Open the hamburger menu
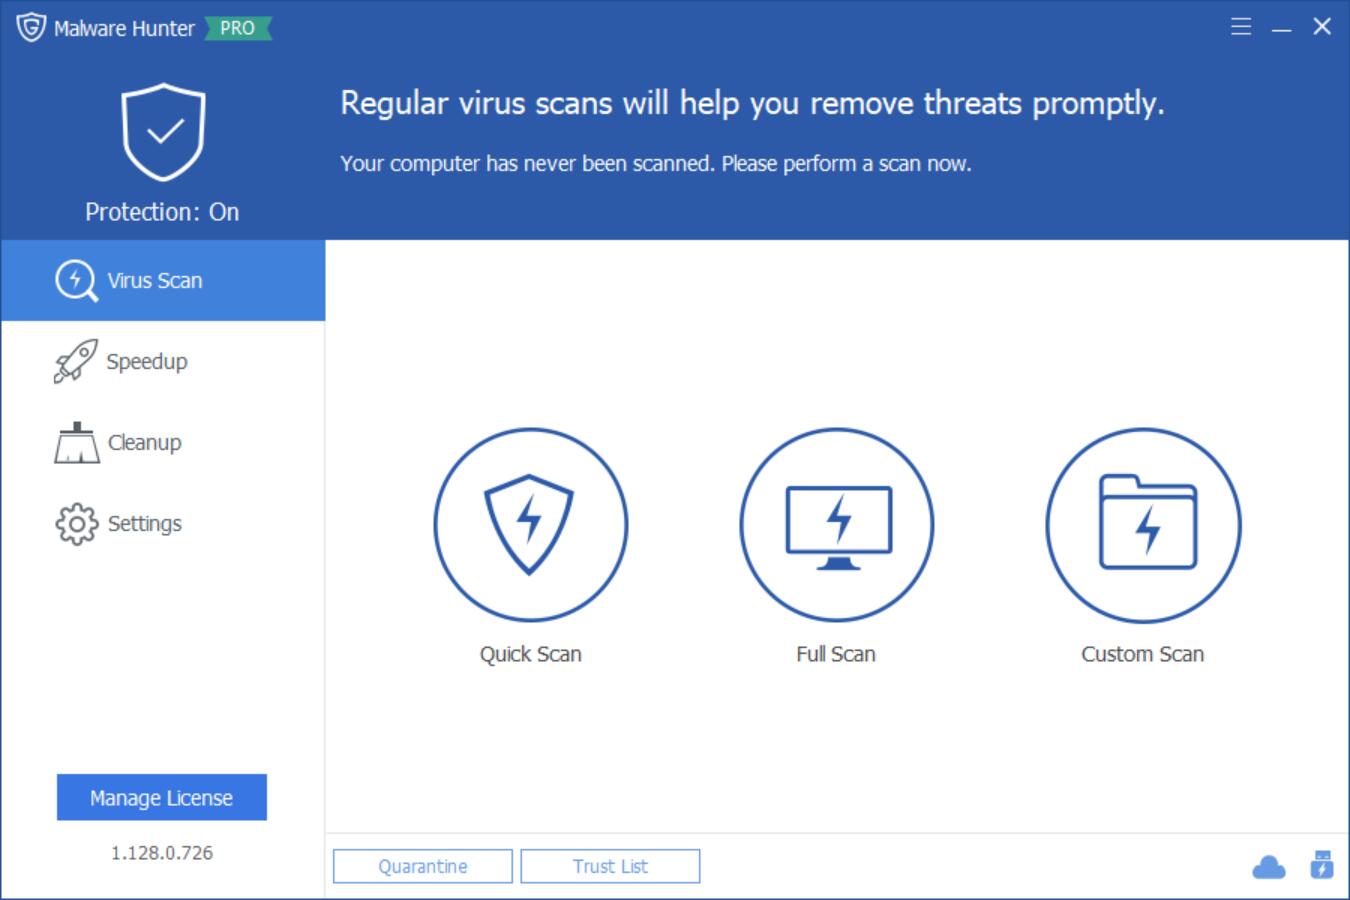This screenshot has height=900, width=1350. point(1240,27)
